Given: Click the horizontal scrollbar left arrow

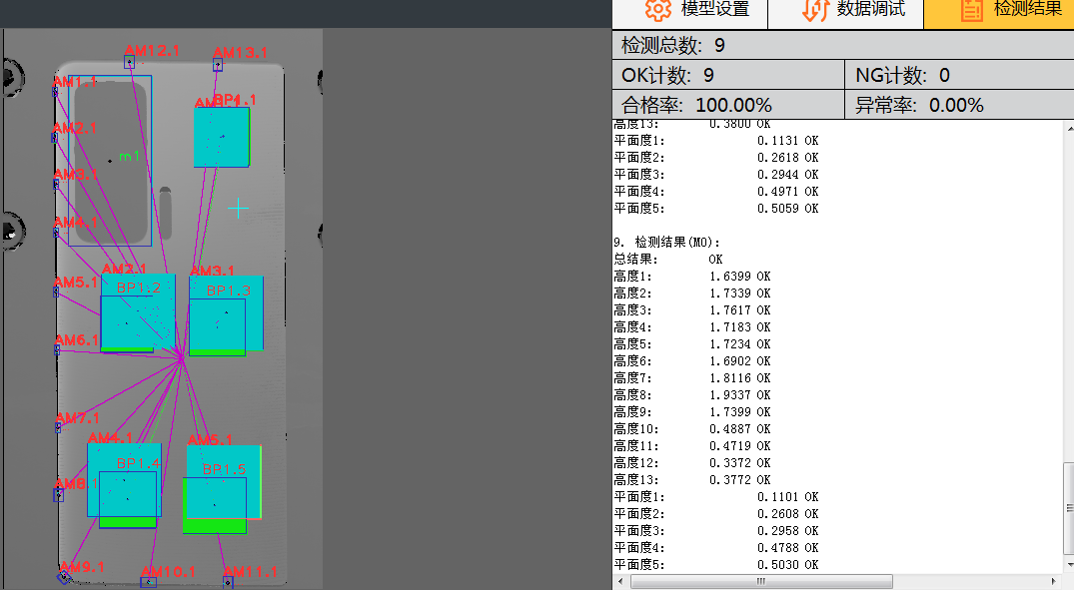Looking at the screenshot, I should point(621,581).
